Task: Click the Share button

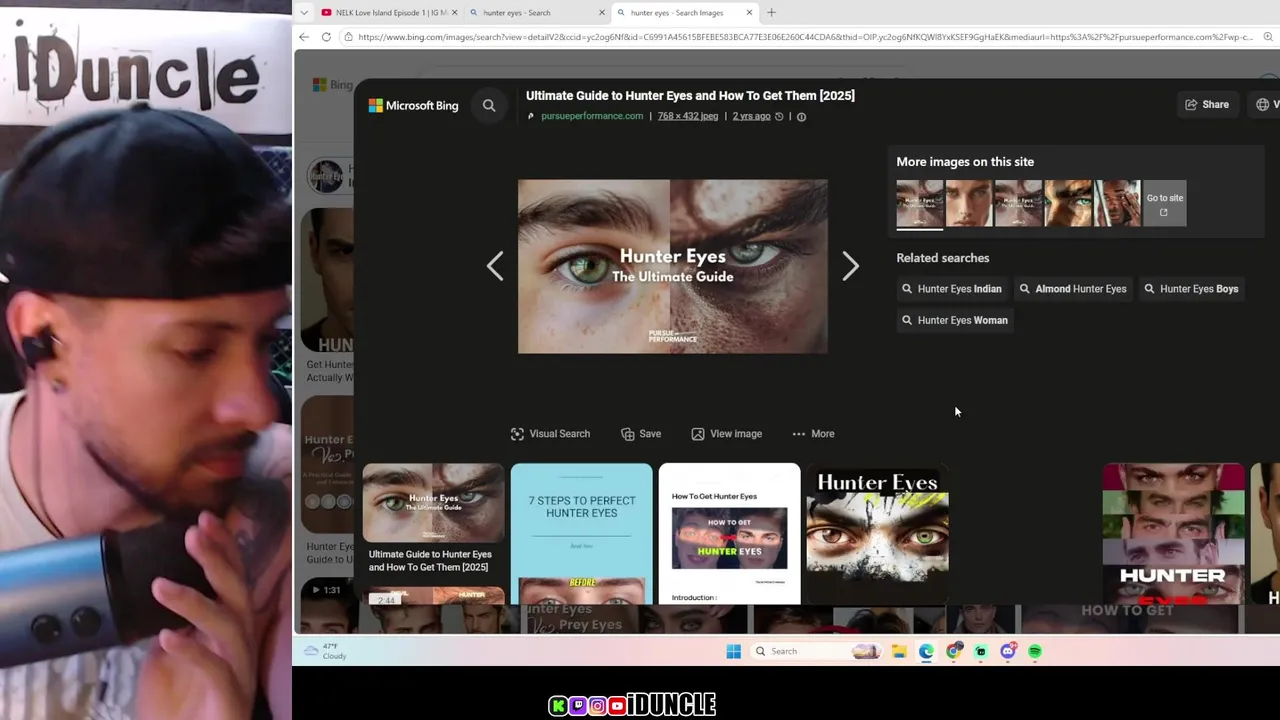Action: click(1207, 104)
